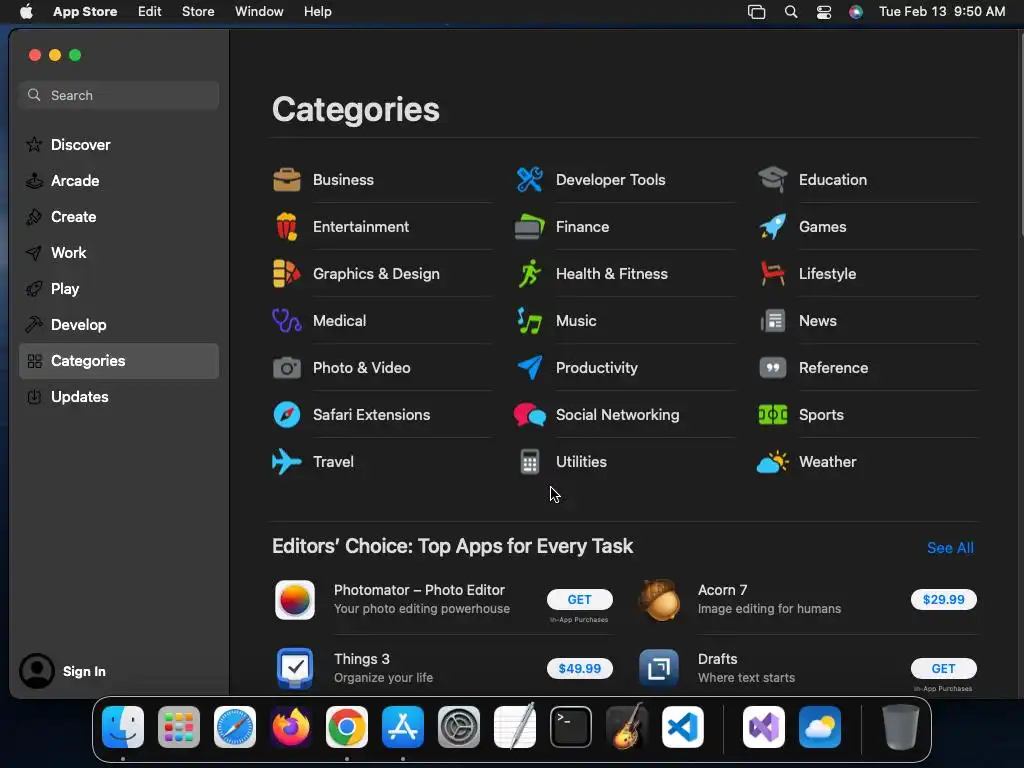The height and width of the screenshot is (768, 1024).
Task: Click the Graphics & Design icon
Action: pos(287,274)
